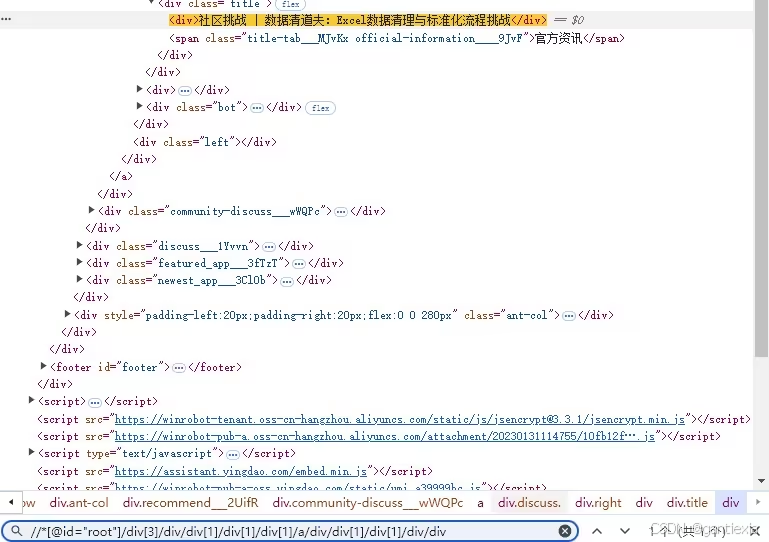Expand ellipsis in ant-col style div
The image size is (769, 542).
569,316
